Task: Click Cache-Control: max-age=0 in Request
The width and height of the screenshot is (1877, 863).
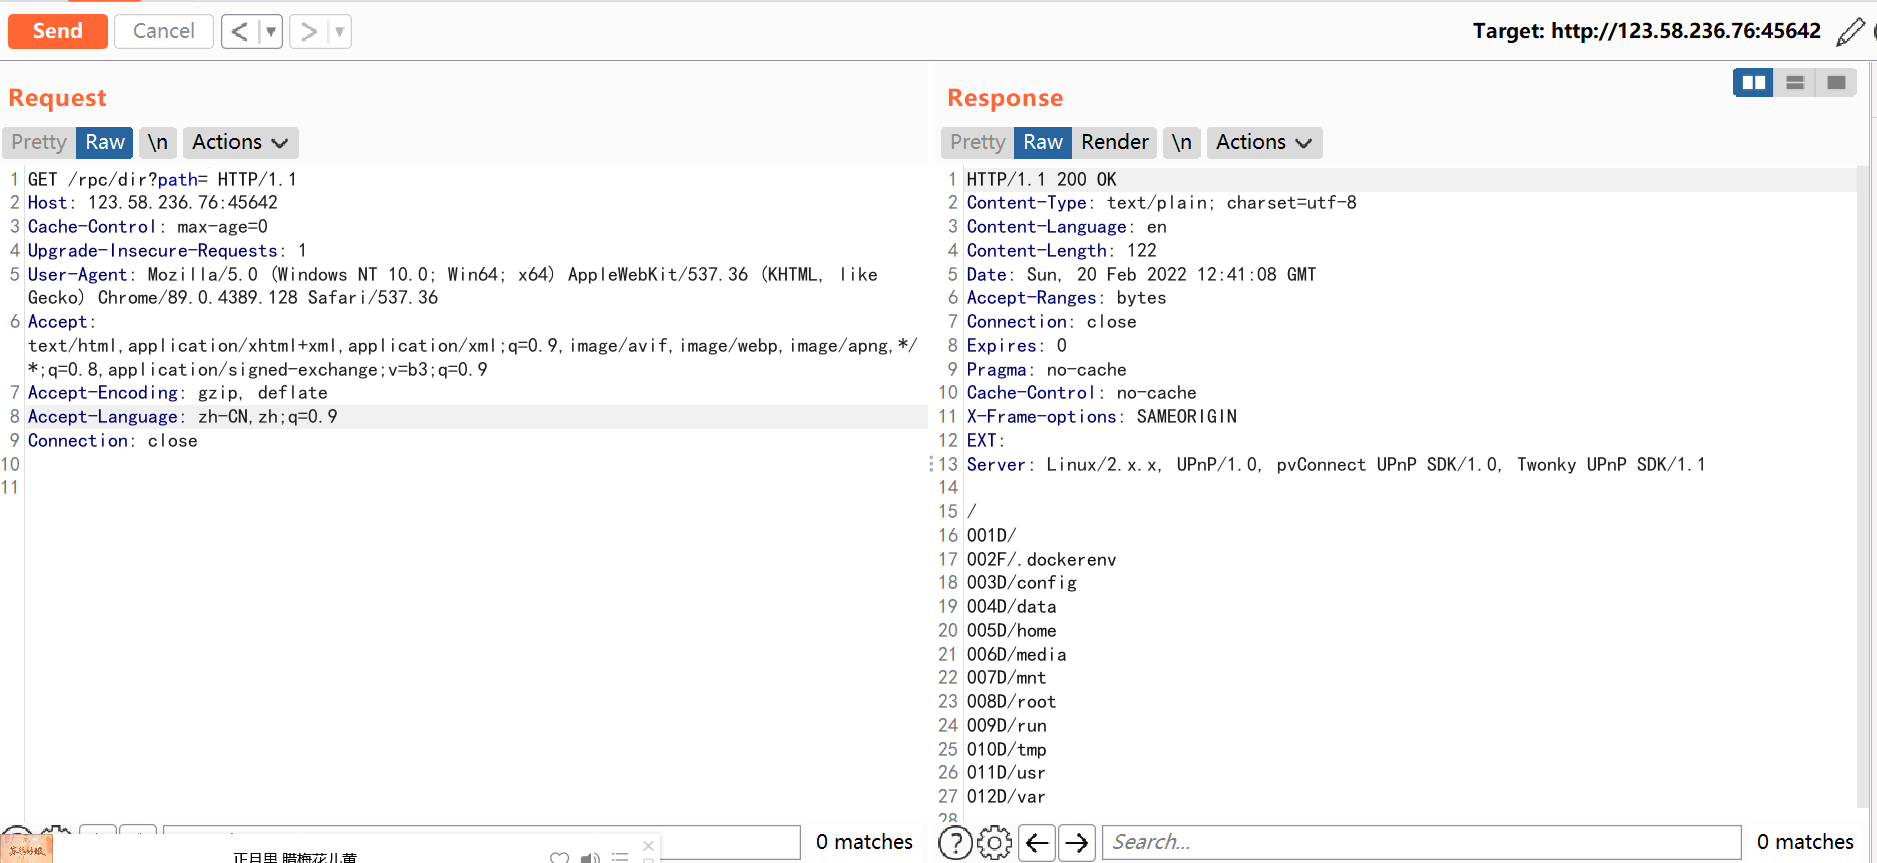Action: (x=148, y=227)
